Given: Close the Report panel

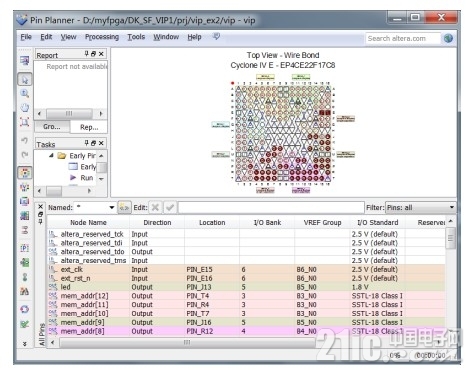Looking at the screenshot, I should 101,54.
